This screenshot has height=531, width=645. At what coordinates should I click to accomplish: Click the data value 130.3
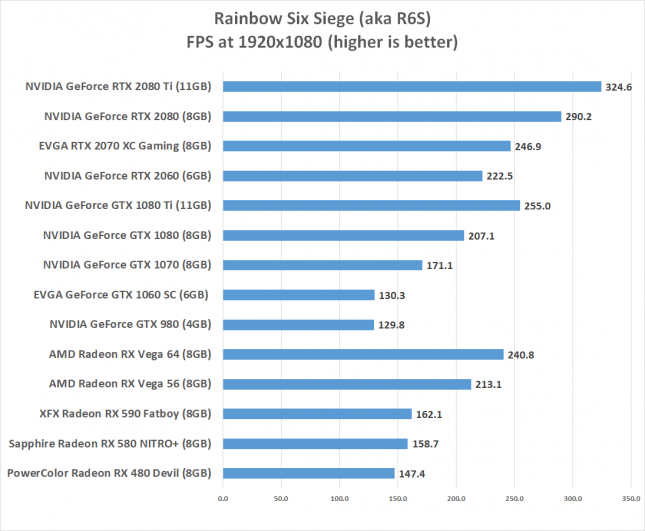[392, 296]
